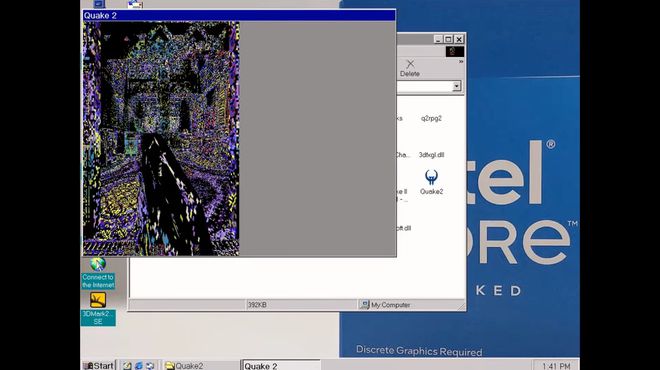Screen dimensions: 660x370
Task: Click inside the Quake 2 game viewport
Action: coord(161,139)
